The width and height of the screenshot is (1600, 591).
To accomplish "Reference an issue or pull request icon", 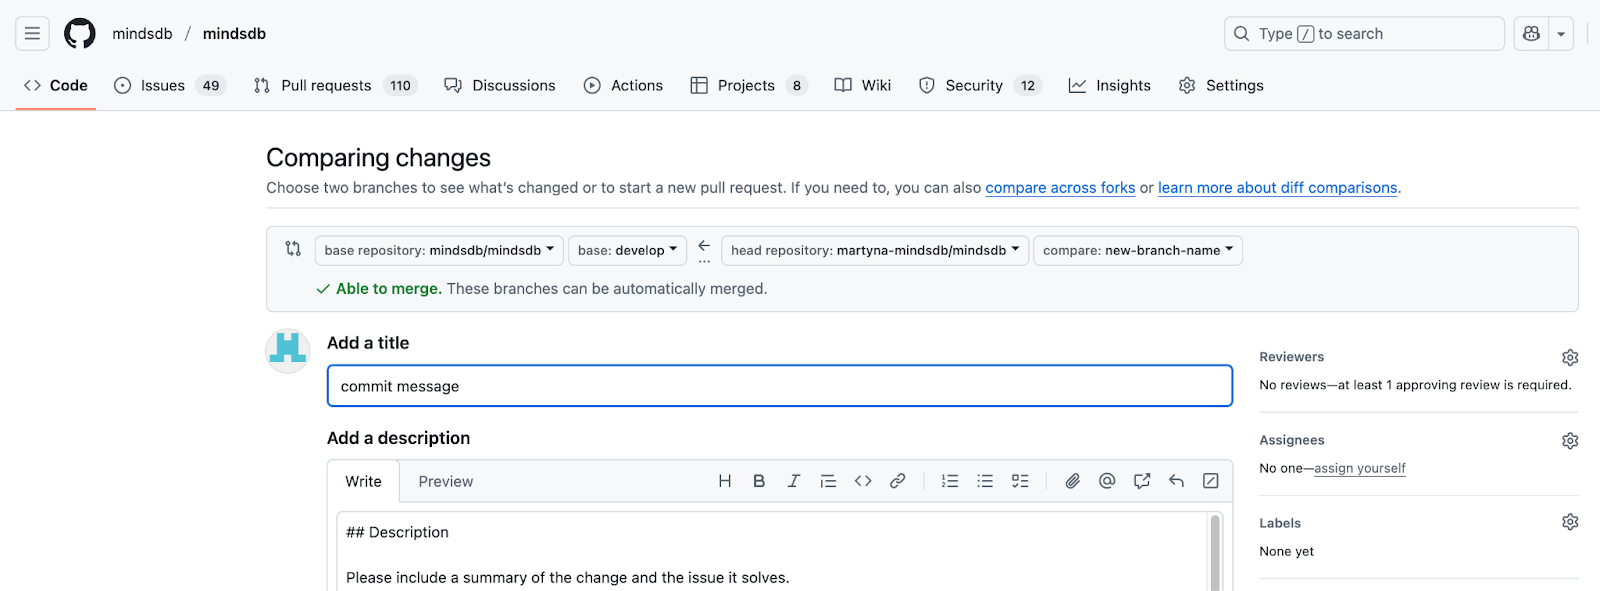I will click(x=1142, y=481).
